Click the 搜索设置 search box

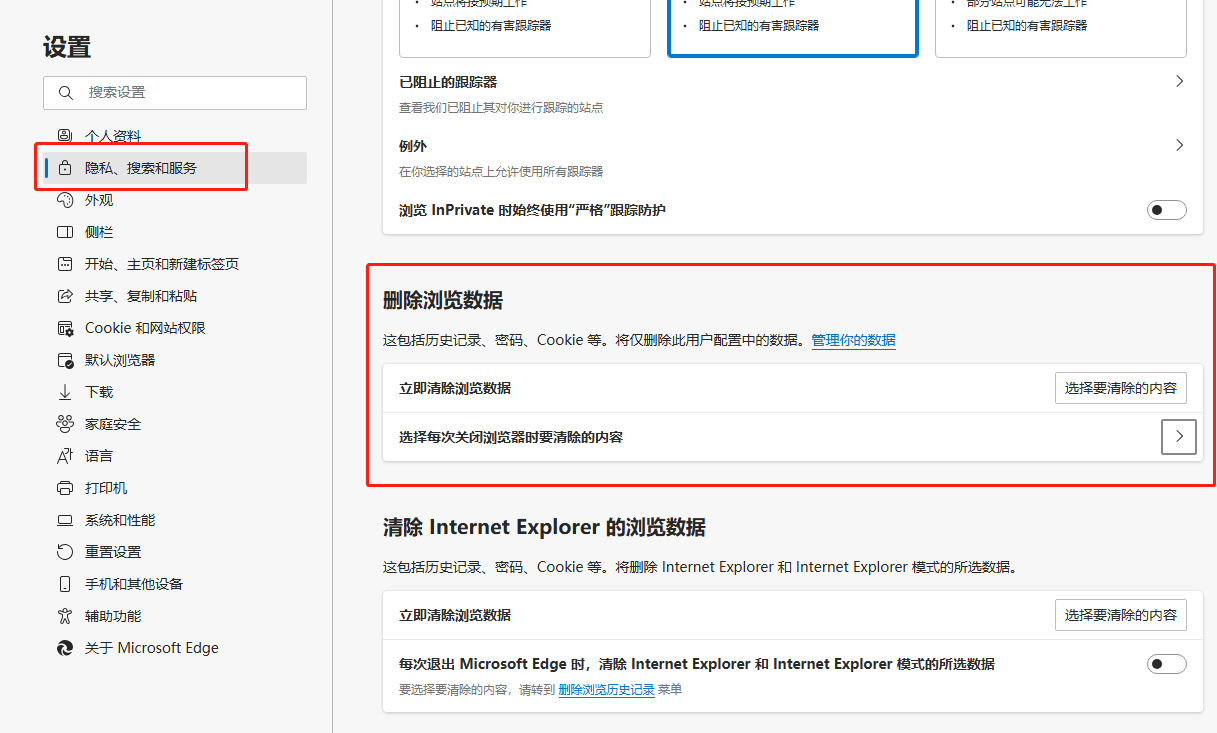click(175, 92)
